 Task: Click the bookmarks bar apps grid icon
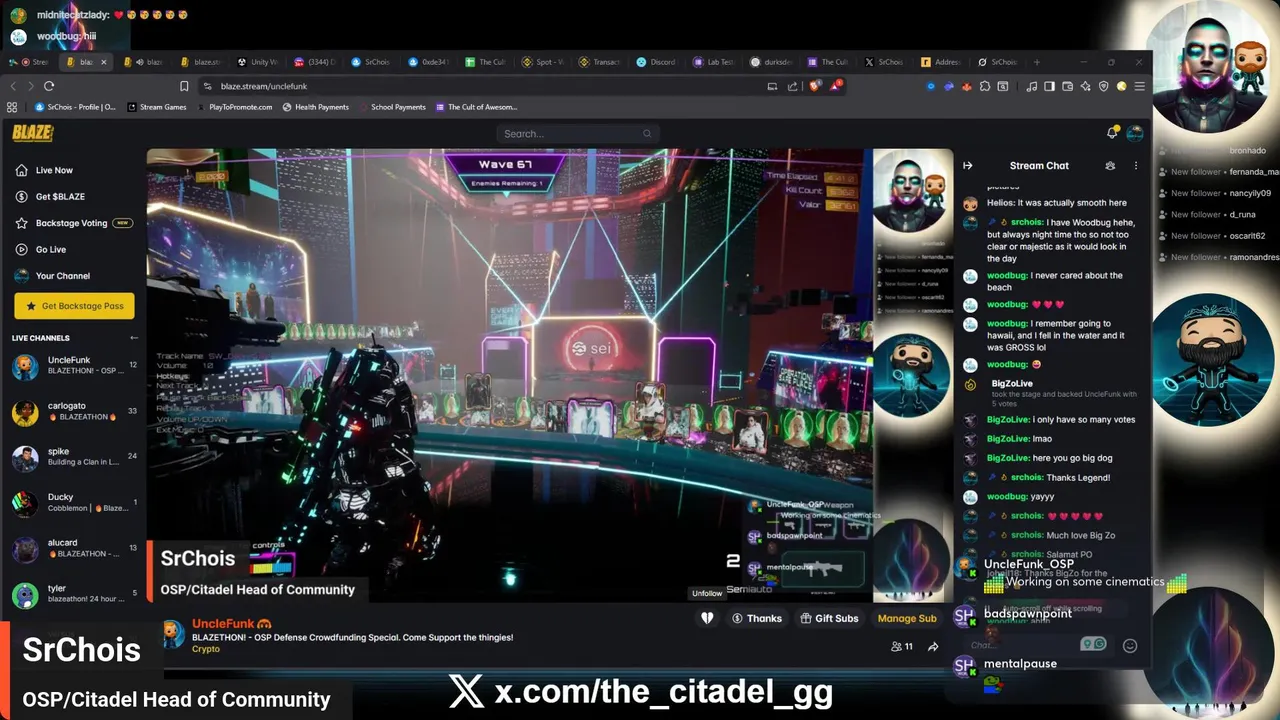12,107
